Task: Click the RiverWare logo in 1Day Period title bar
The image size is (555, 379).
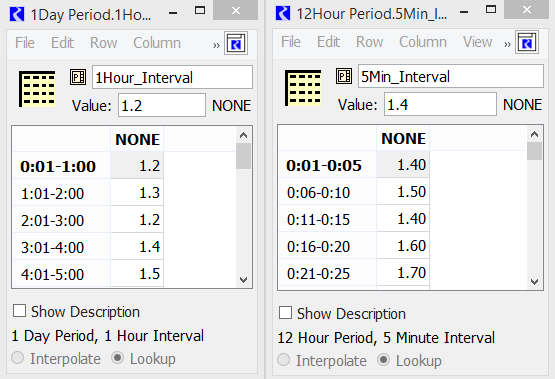Action: 17,15
